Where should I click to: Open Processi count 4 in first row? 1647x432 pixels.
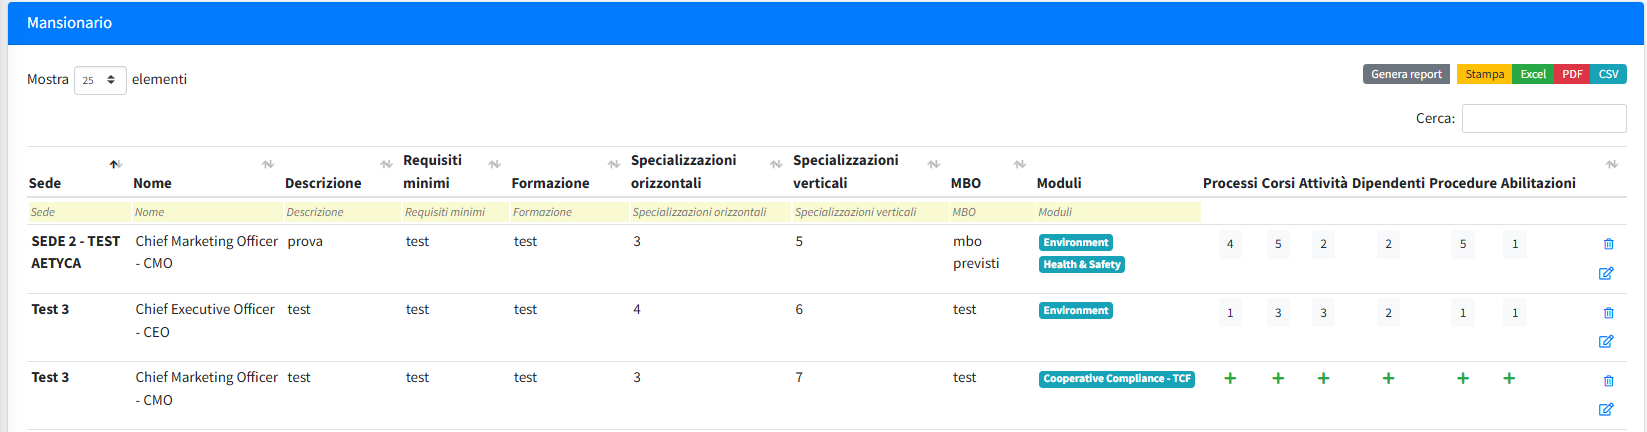[x=1230, y=244]
